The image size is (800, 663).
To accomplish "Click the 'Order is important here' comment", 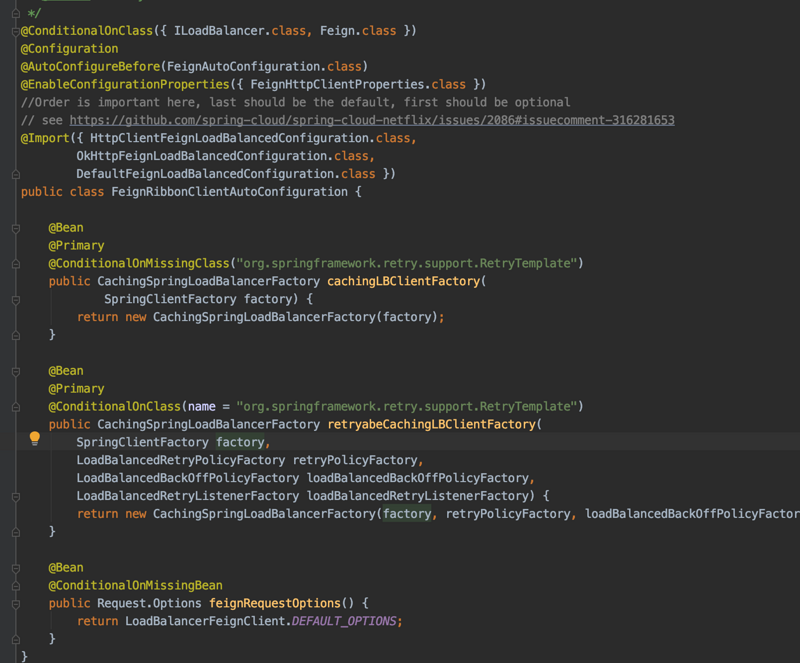I will coord(295,102).
